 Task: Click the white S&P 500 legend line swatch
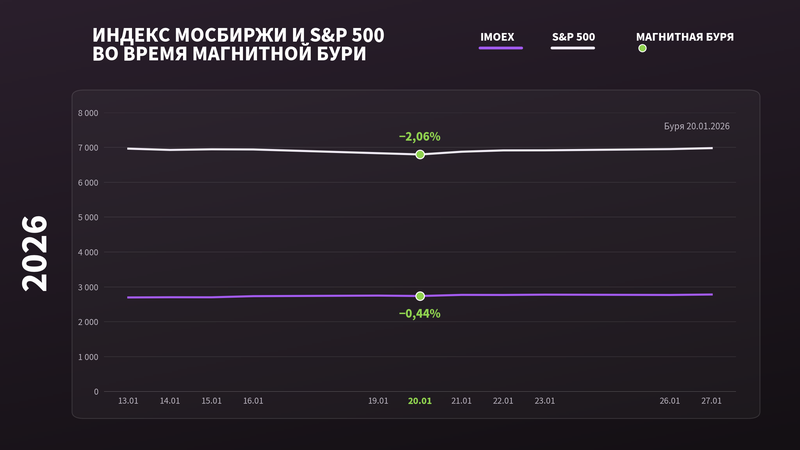(x=572, y=48)
